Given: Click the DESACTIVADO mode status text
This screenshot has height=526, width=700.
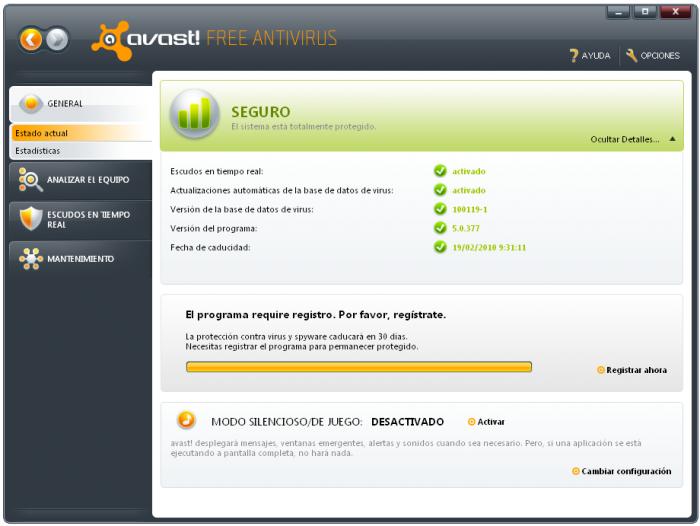Looking at the screenshot, I should click(x=408, y=422).
